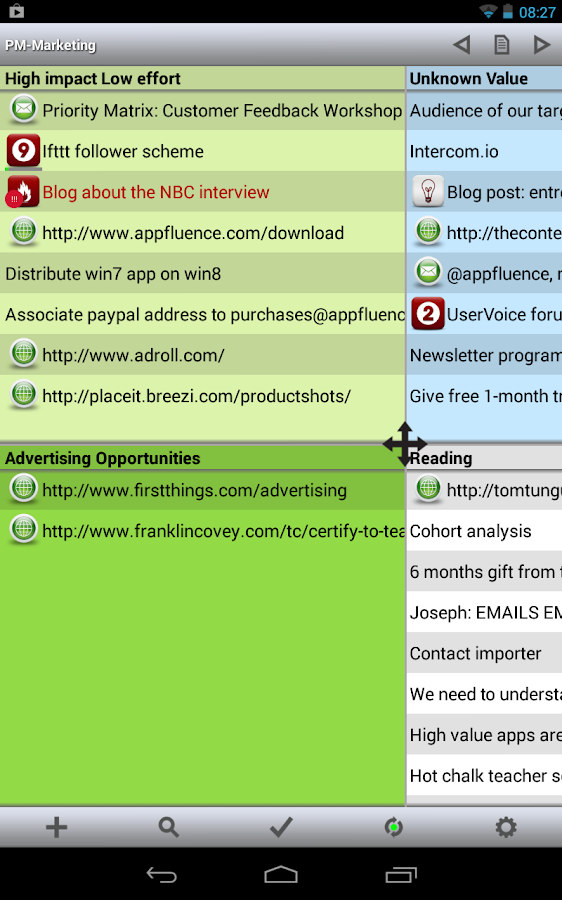The image size is (562, 900).
Task: Tap Android home navigation button
Action: 281,874
